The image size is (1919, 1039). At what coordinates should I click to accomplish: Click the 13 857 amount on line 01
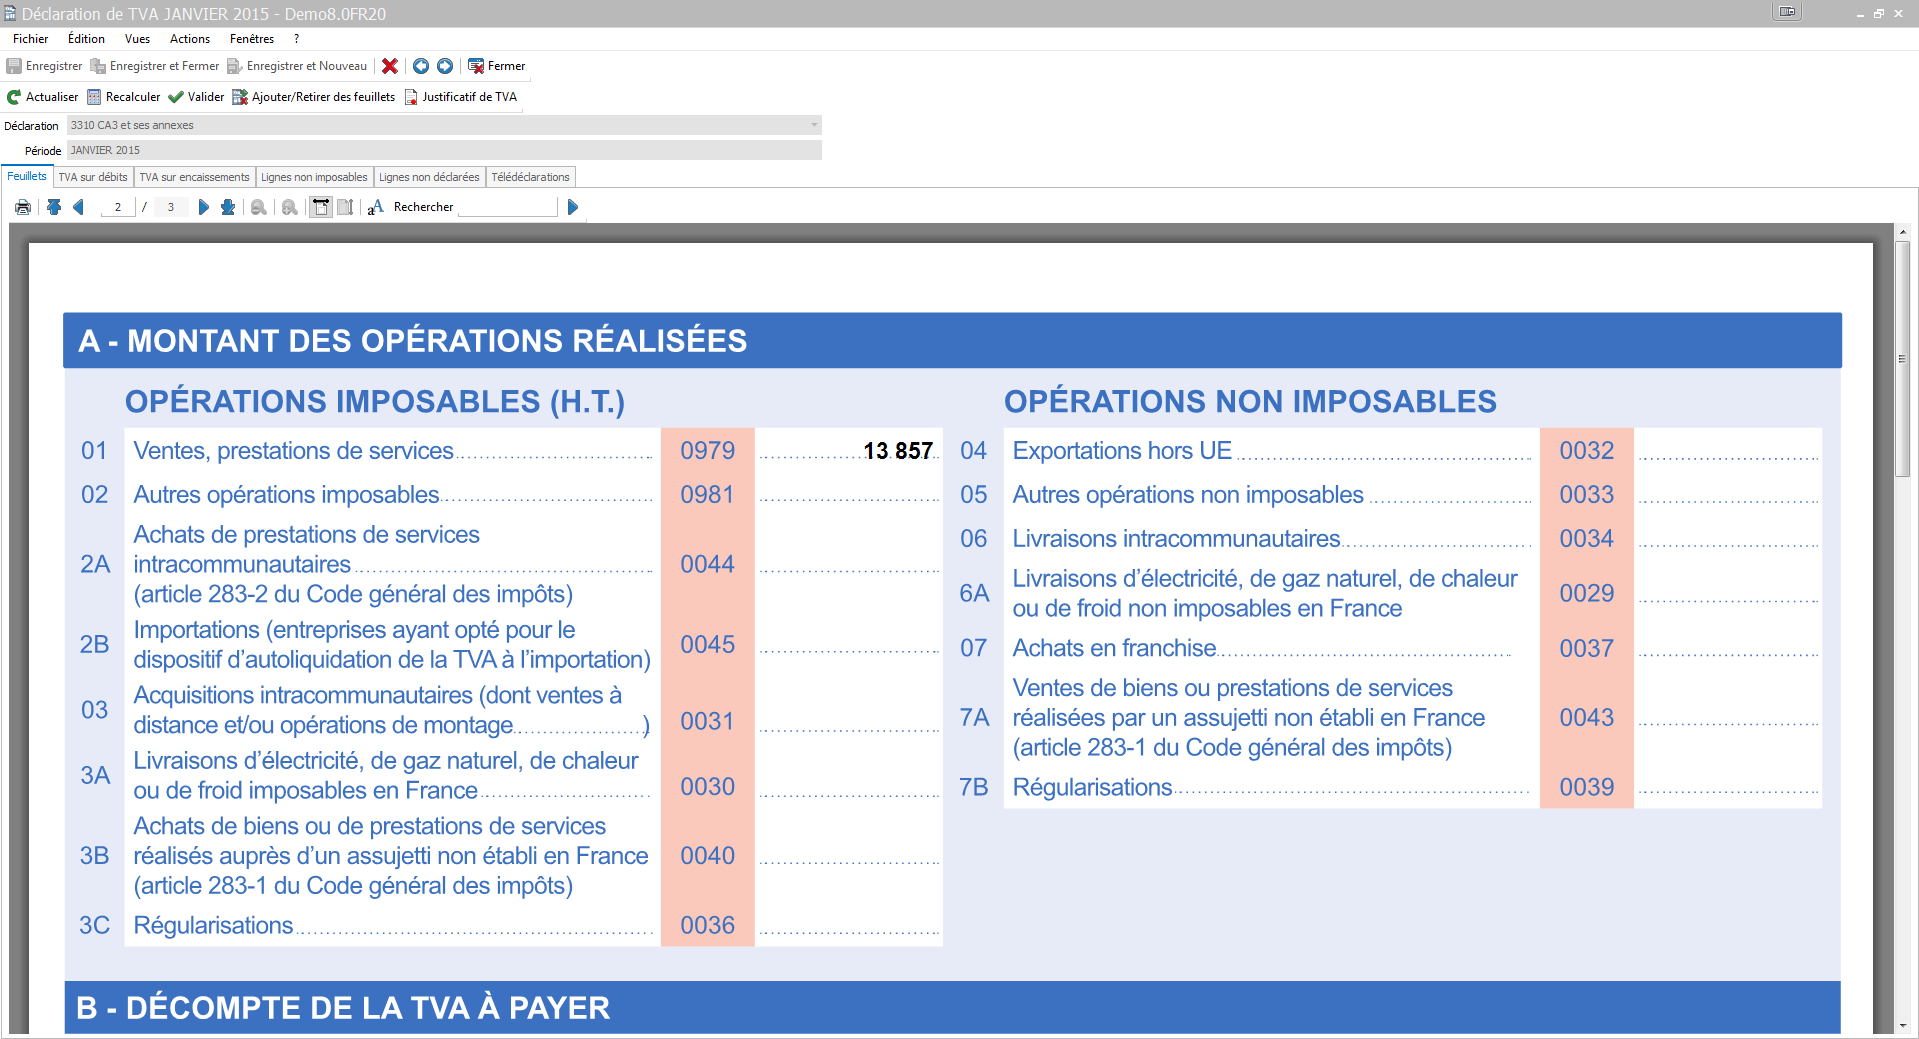click(898, 451)
